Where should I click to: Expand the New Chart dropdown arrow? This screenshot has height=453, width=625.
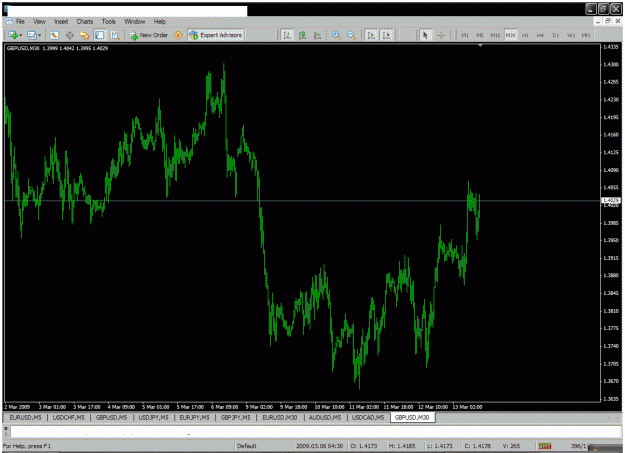pyautogui.click(x=20, y=35)
